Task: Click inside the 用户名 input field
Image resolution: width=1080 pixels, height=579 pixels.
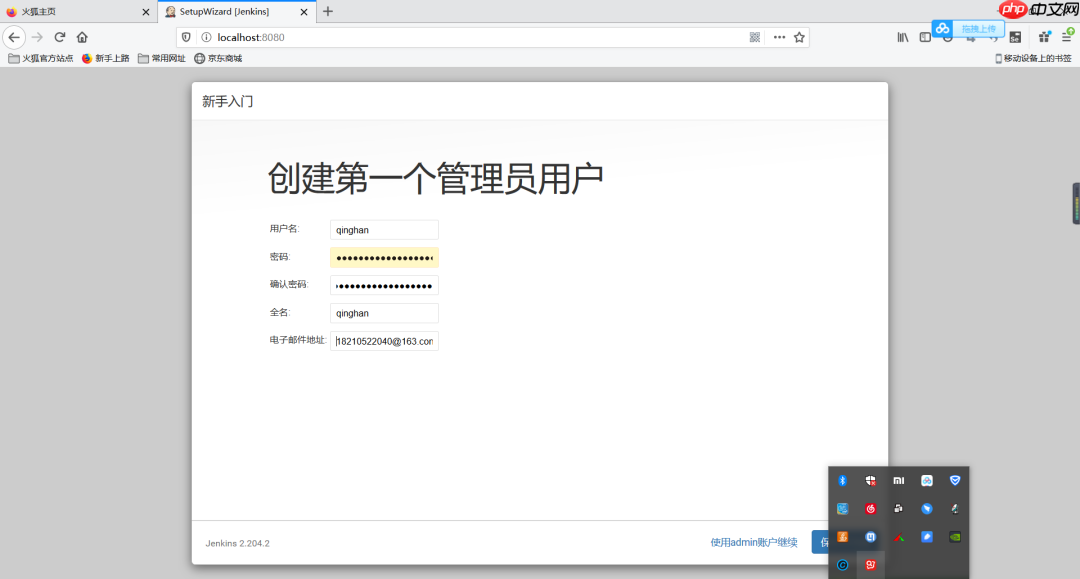Action: pos(384,229)
